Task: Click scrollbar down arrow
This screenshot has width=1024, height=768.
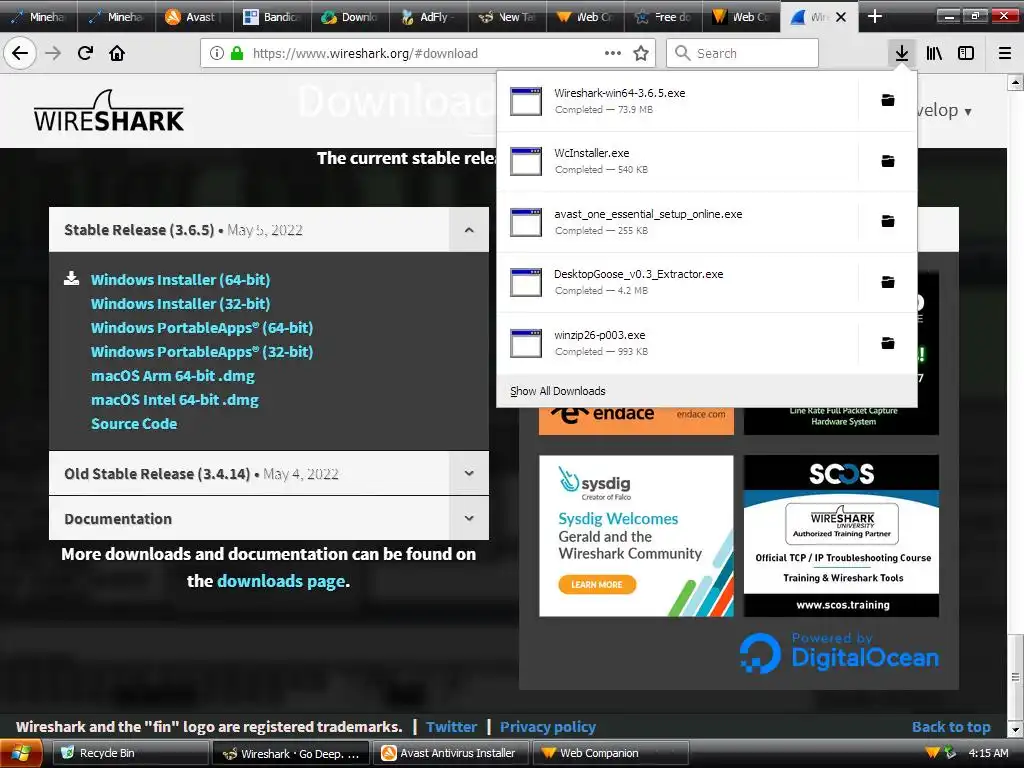Action: [1015, 729]
